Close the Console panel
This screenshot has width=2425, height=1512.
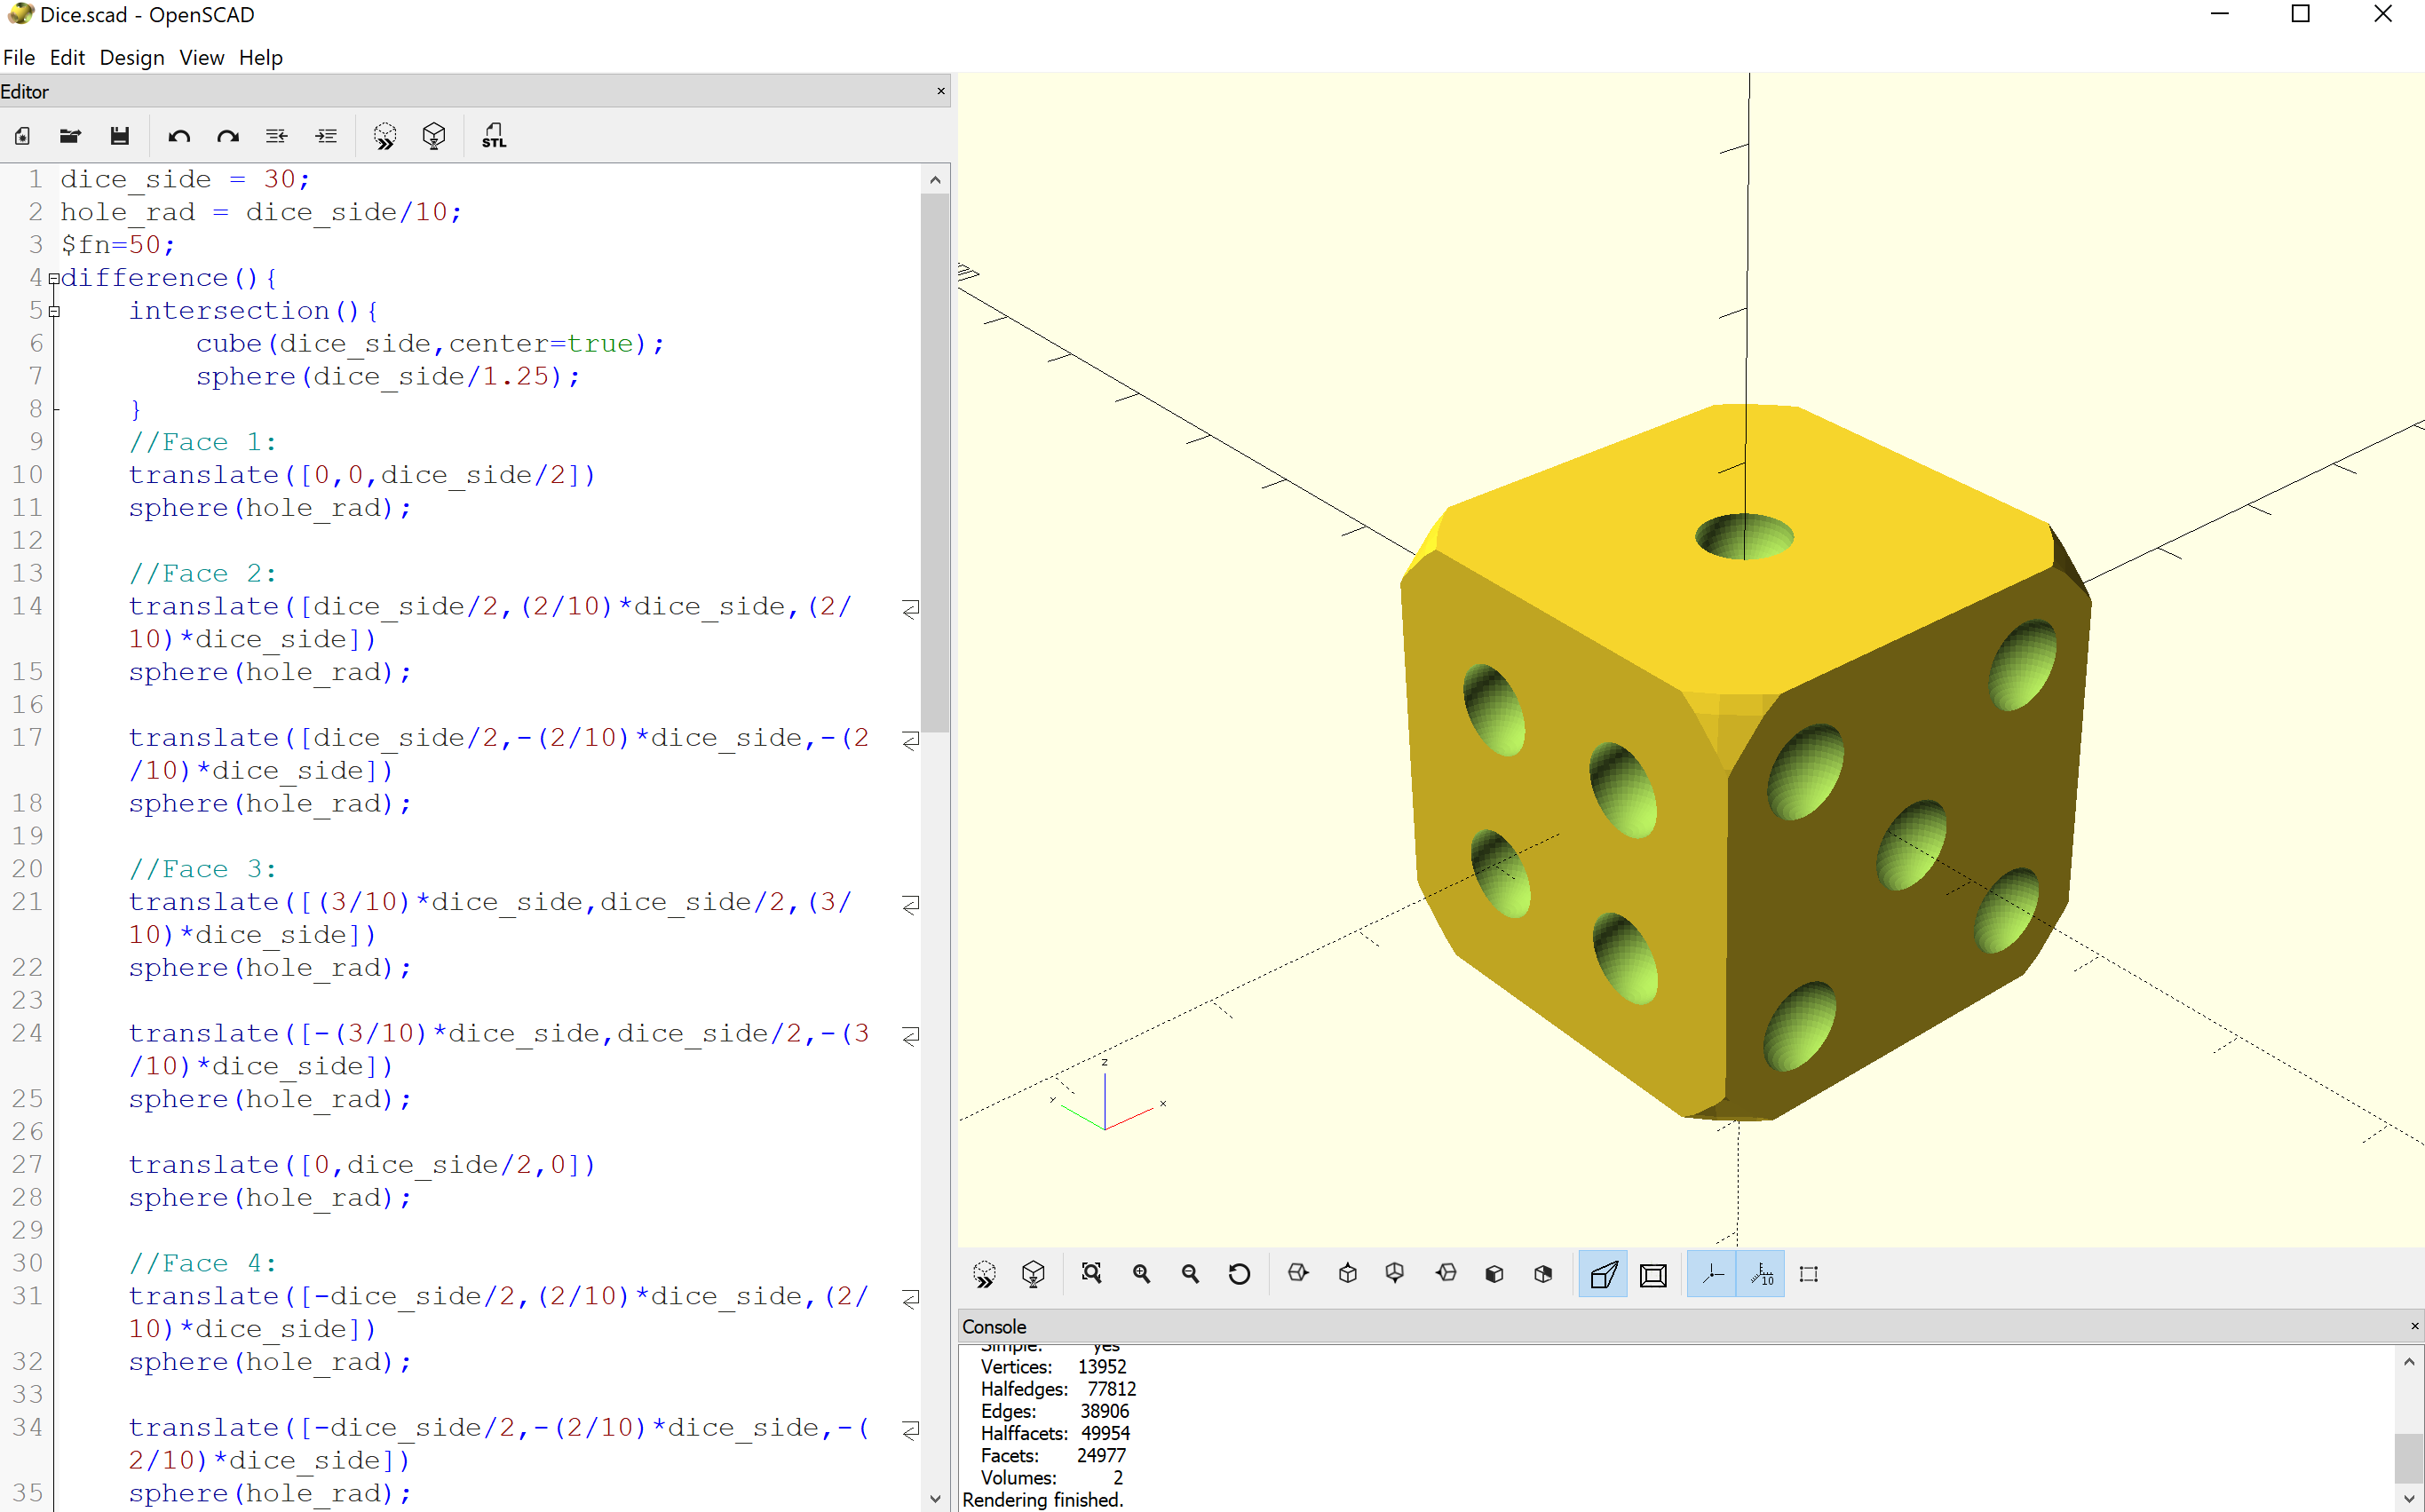tap(2414, 1326)
